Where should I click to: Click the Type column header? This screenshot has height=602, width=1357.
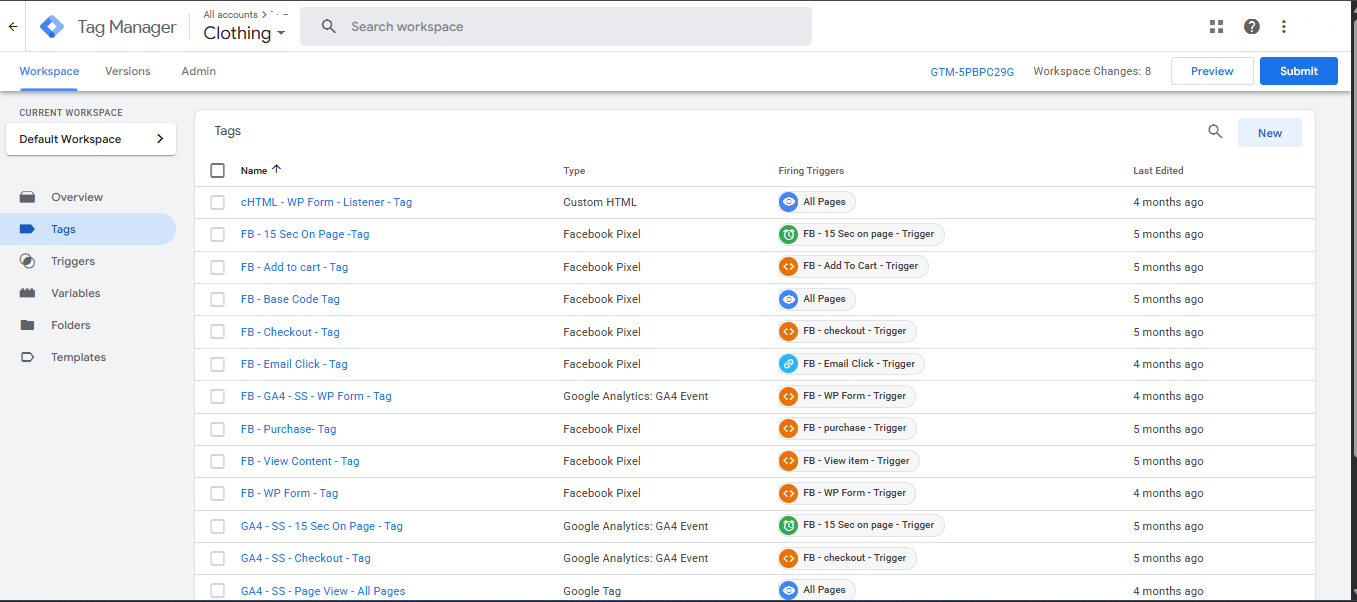pyautogui.click(x=574, y=171)
